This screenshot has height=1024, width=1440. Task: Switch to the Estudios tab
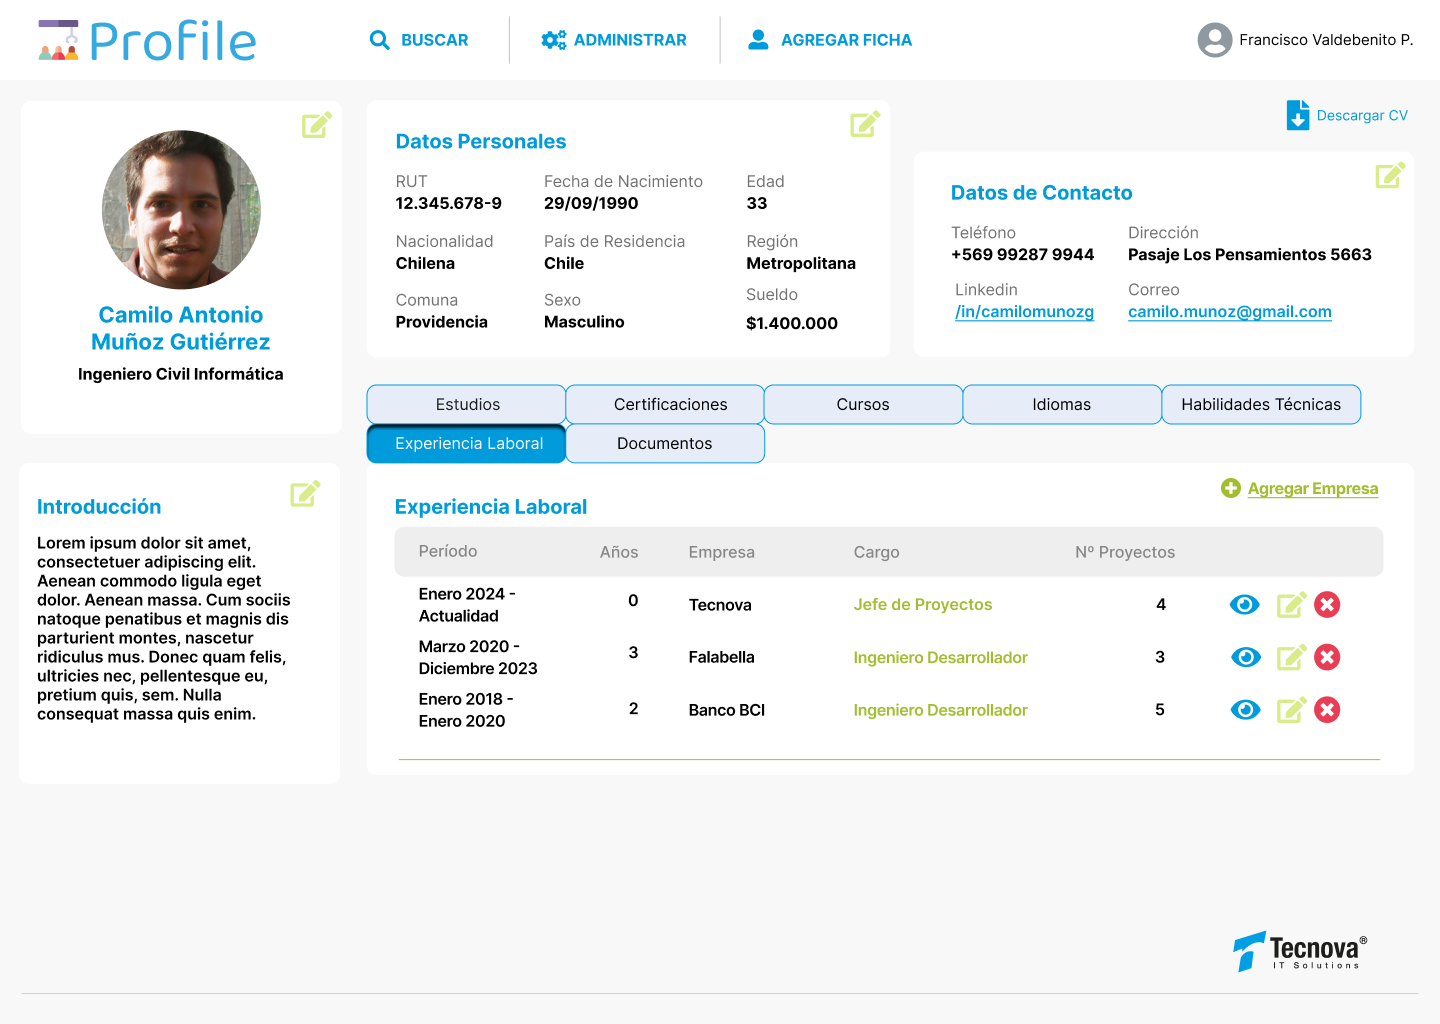click(x=467, y=404)
